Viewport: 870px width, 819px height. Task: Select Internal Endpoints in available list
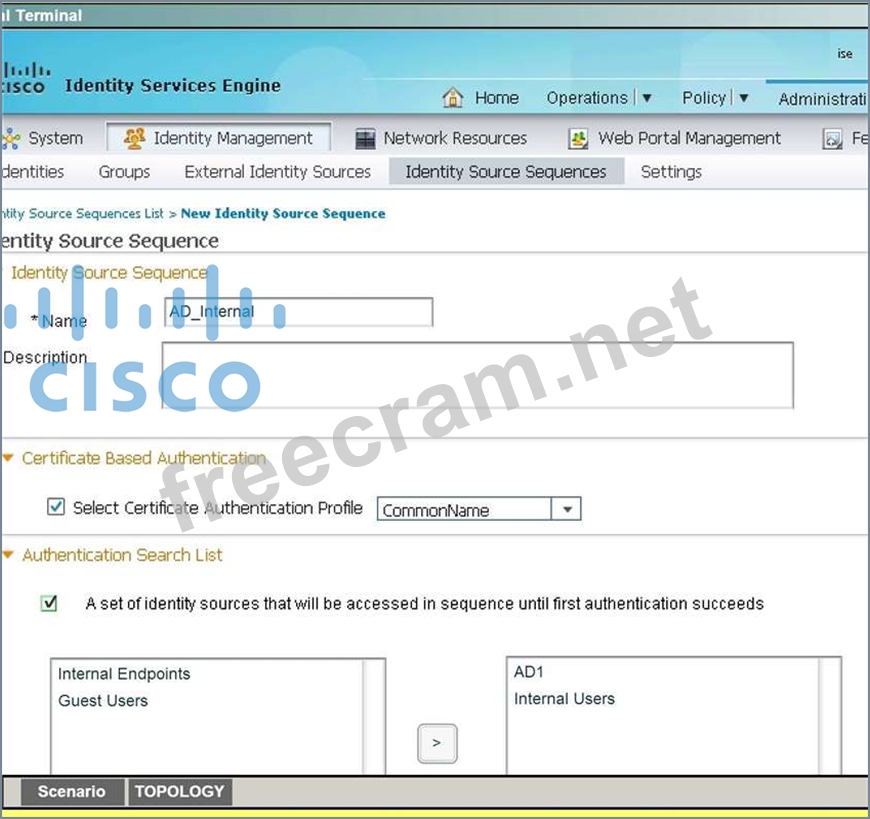pos(124,674)
